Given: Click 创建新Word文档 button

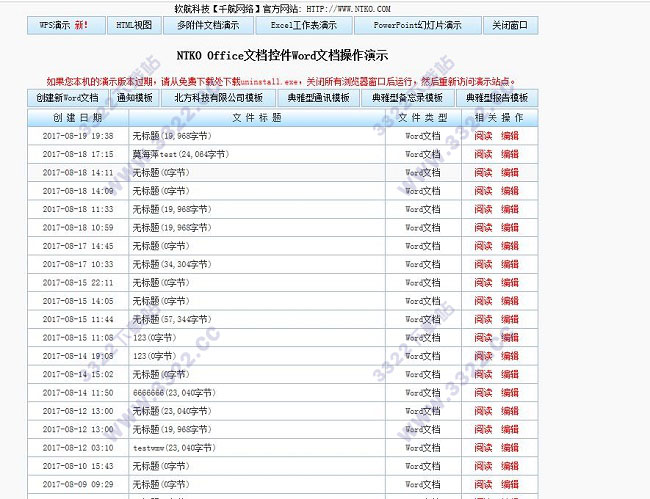Looking at the screenshot, I should coord(68,98).
